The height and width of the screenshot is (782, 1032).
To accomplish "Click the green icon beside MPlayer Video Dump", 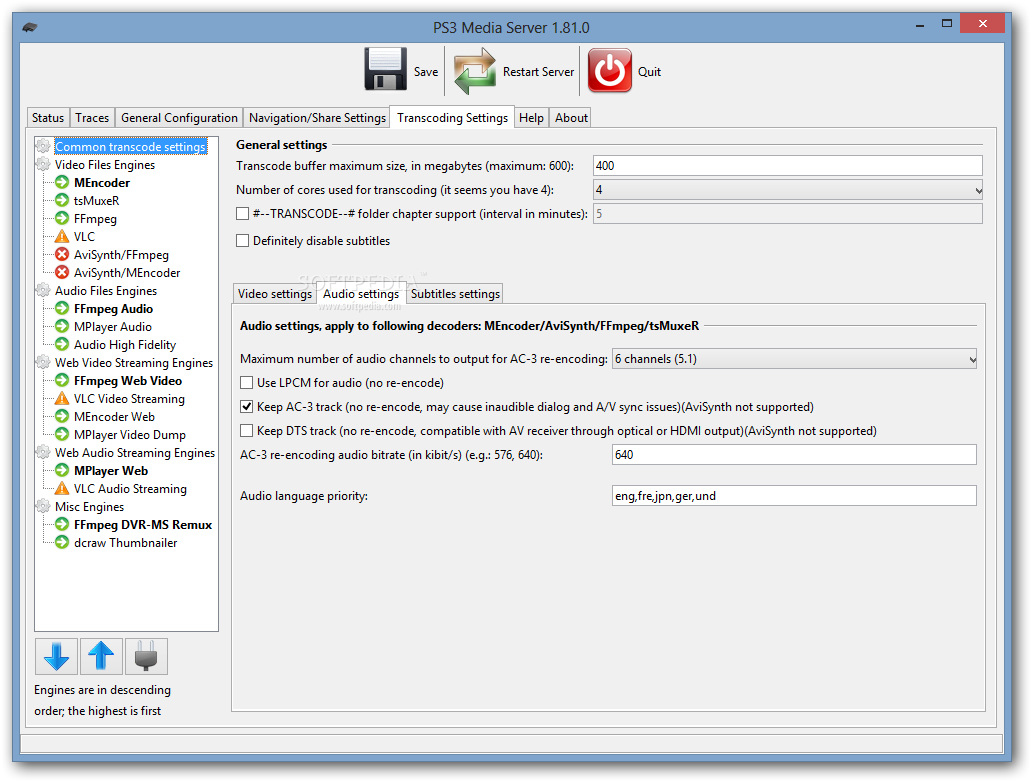I will pyautogui.click(x=62, y=434).
